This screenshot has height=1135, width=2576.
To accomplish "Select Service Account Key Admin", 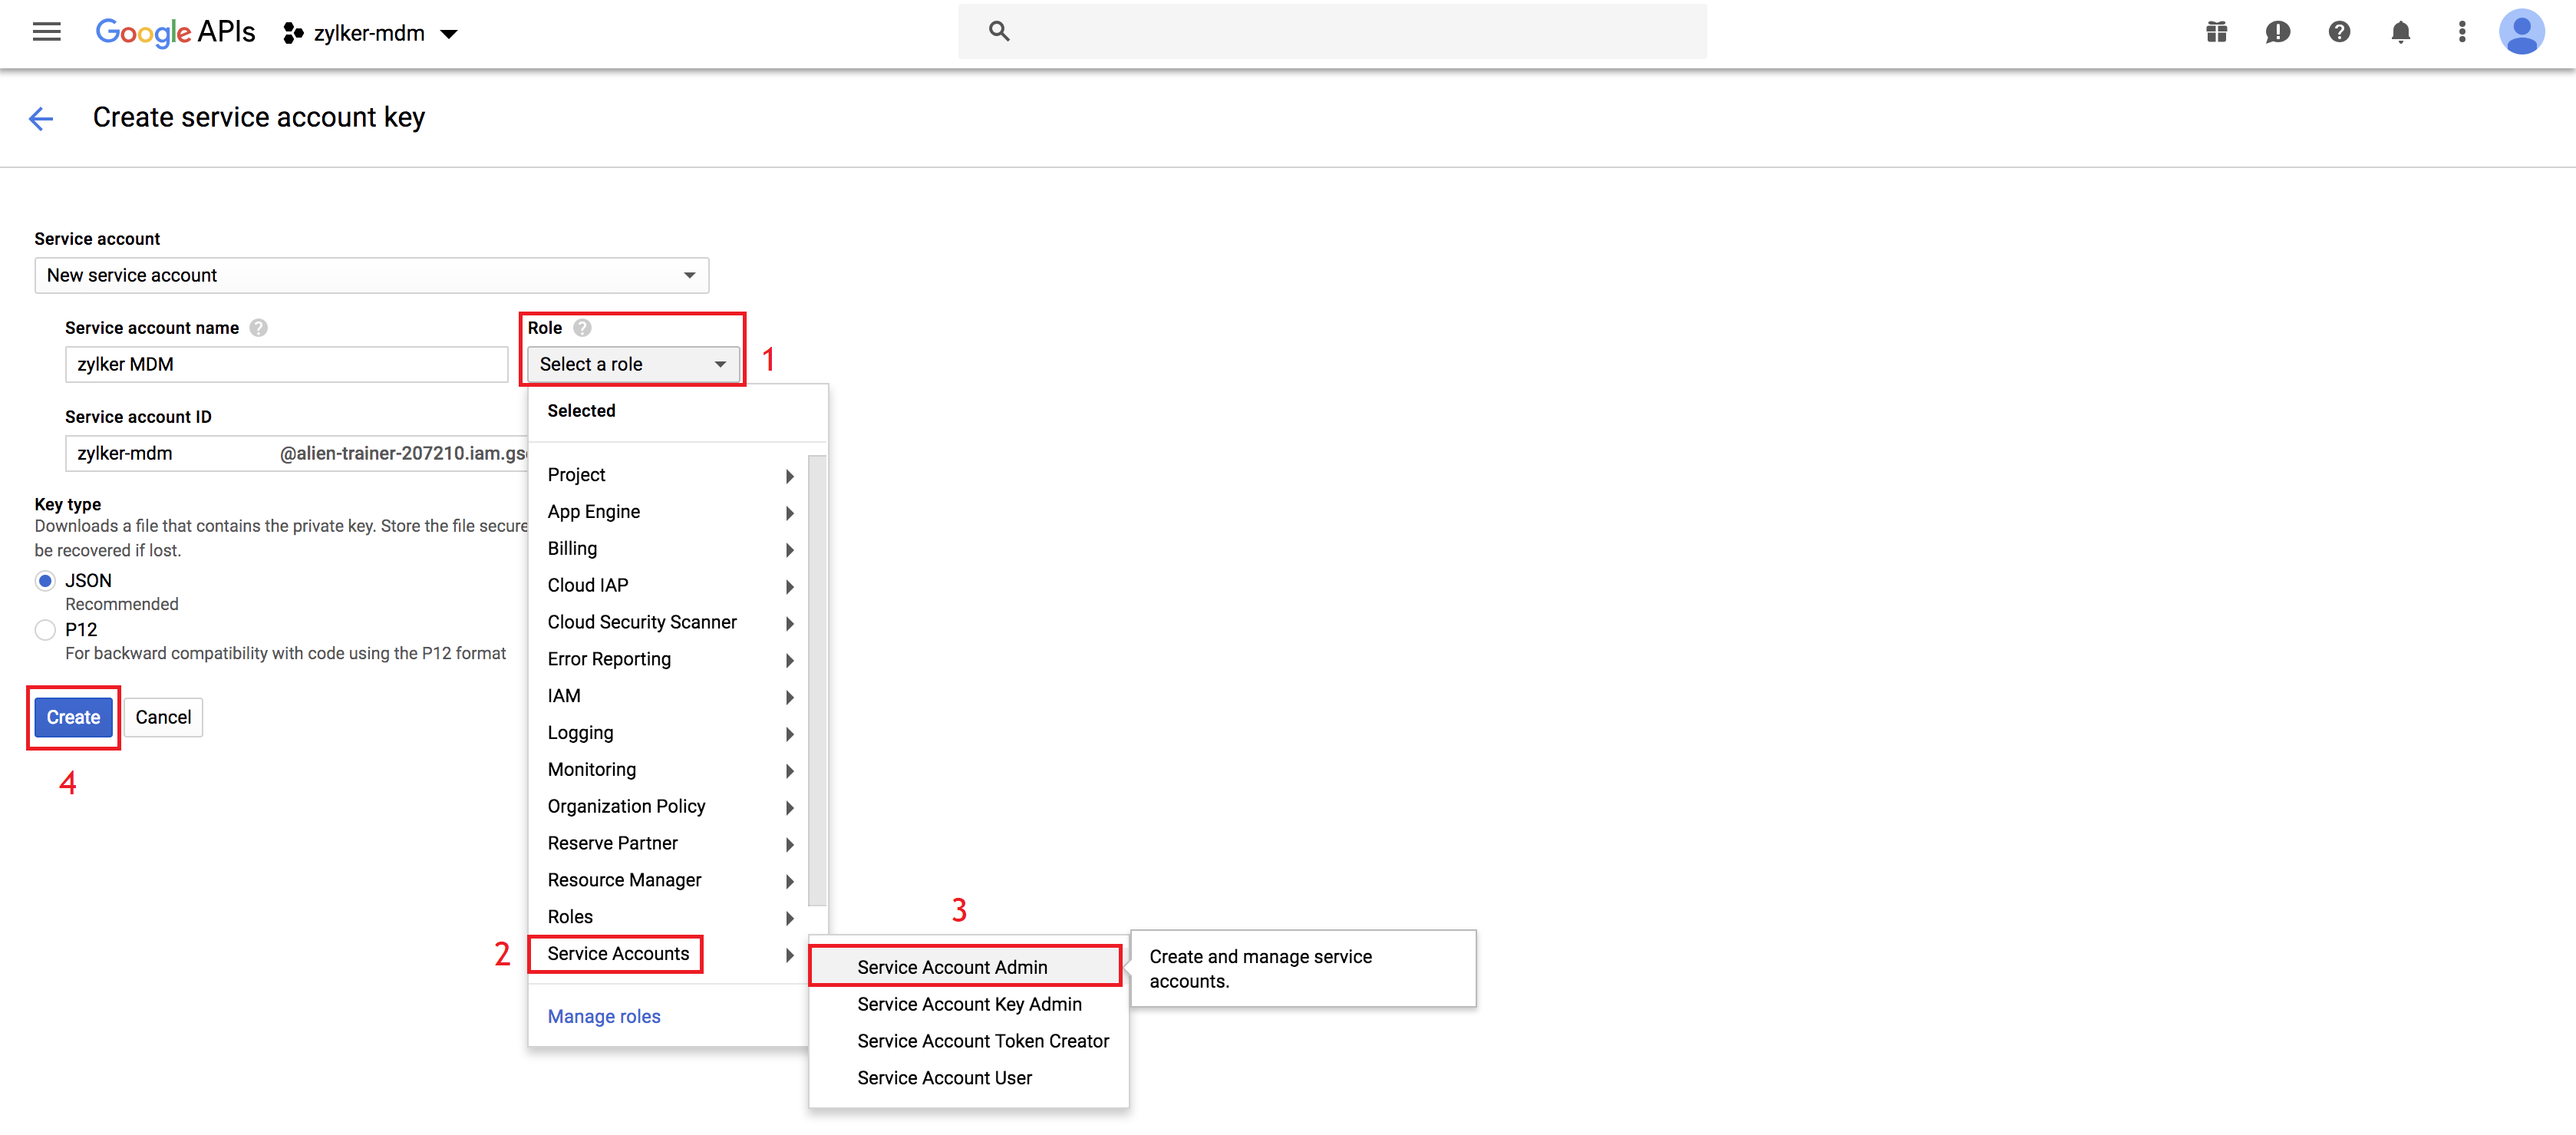I will point(969,1004).
